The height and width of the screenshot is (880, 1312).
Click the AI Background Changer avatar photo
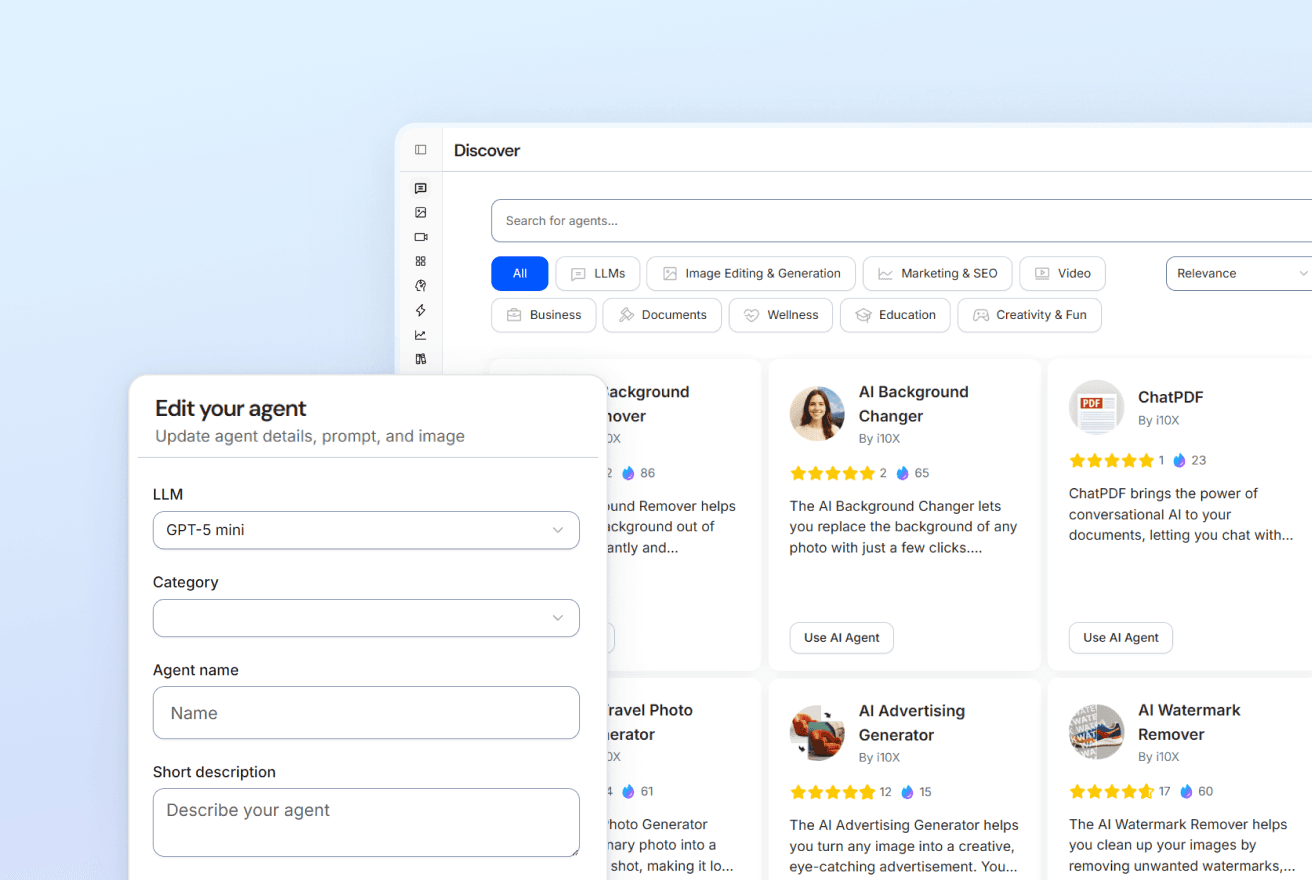coord(817,414)
